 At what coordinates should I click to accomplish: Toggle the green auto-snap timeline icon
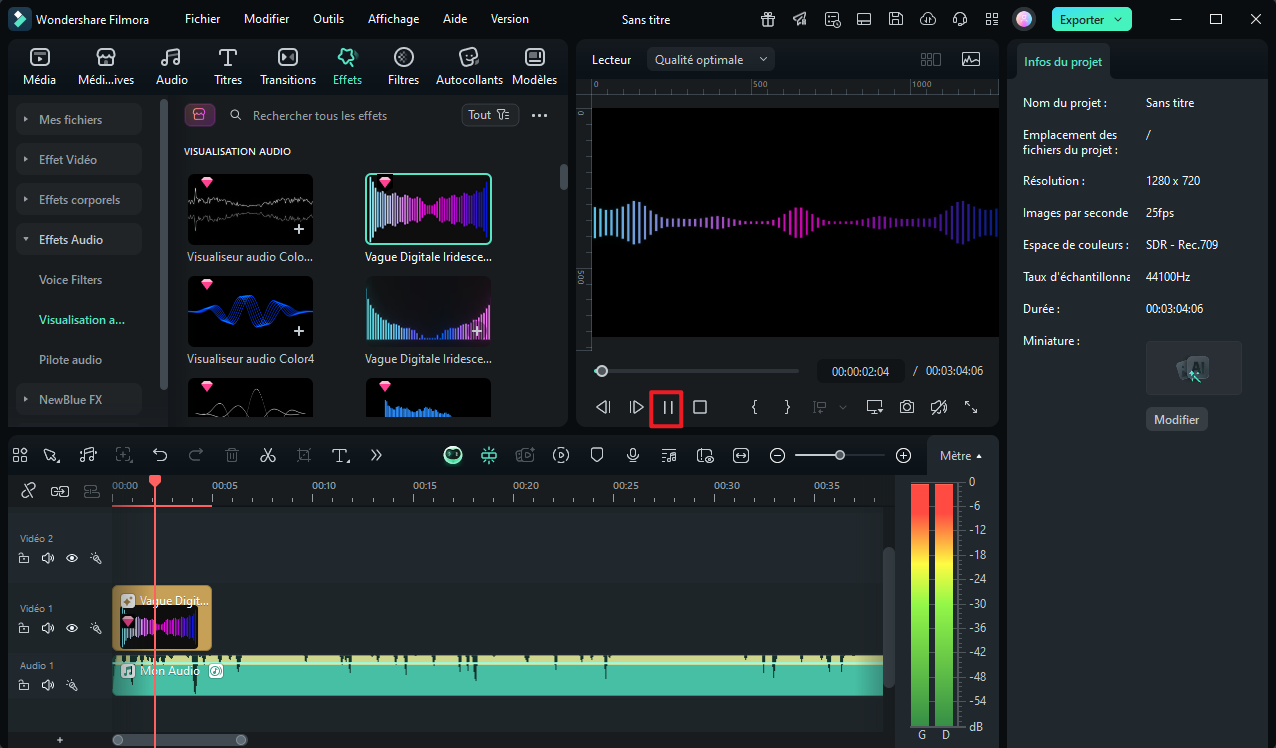[489, 455]
